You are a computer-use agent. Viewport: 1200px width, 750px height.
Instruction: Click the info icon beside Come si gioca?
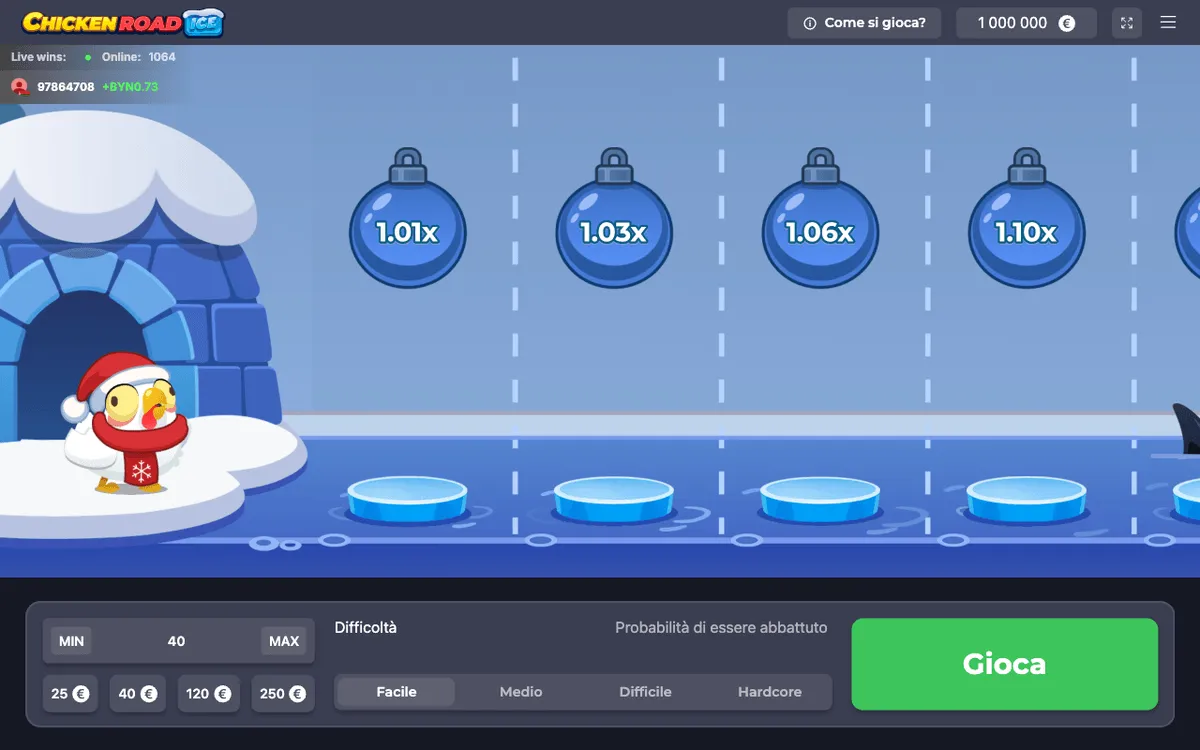click(x=810, y=23)
